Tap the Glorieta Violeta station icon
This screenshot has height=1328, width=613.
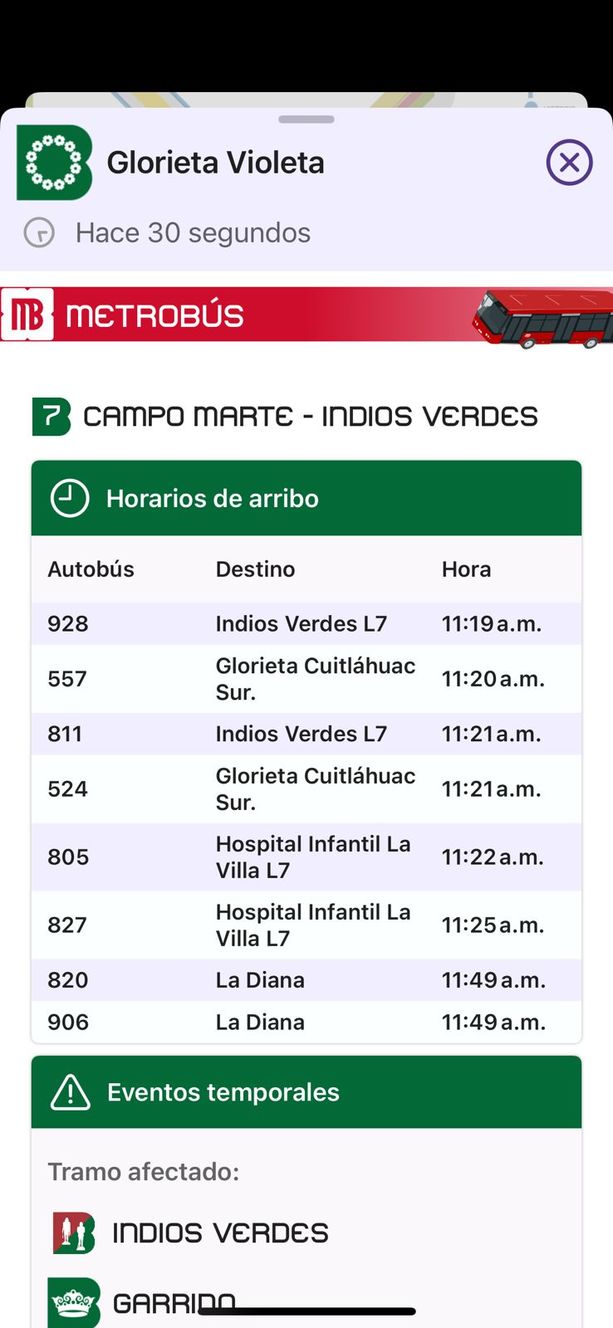click(54, 162)
